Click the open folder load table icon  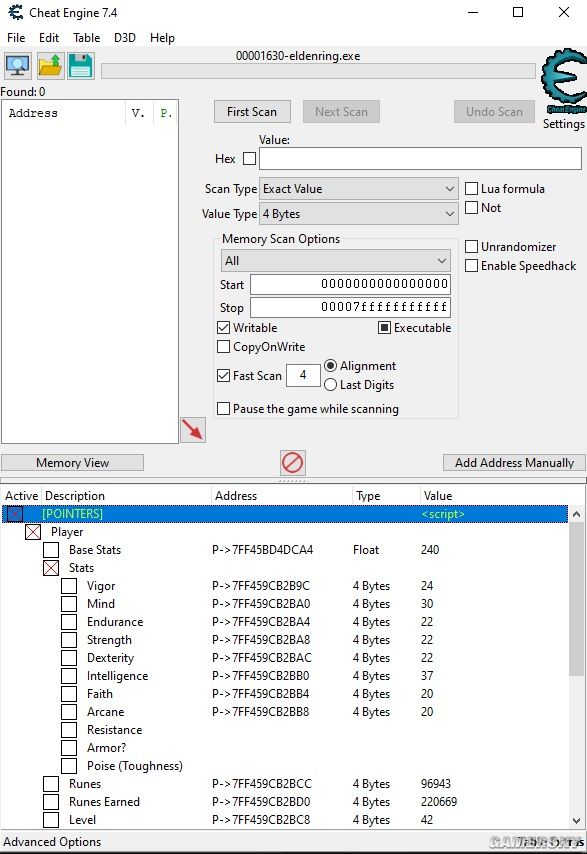pos(51,65)
